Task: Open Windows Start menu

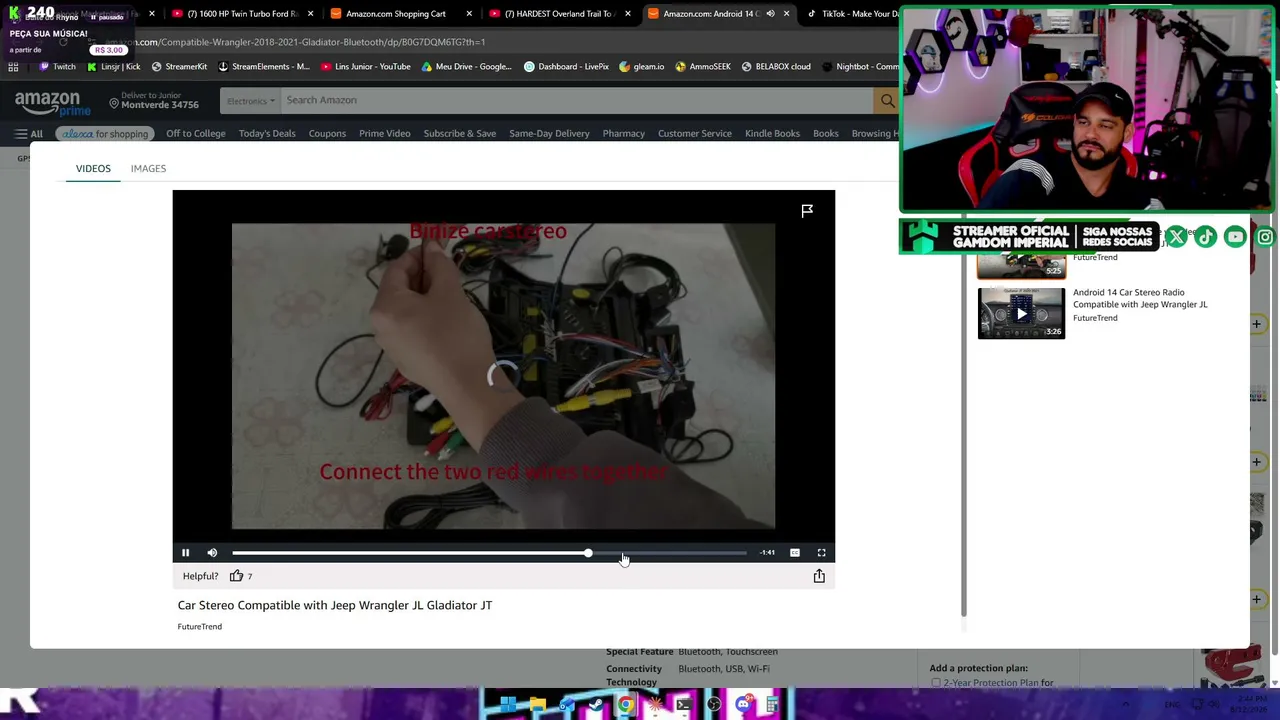Action: 508,705
